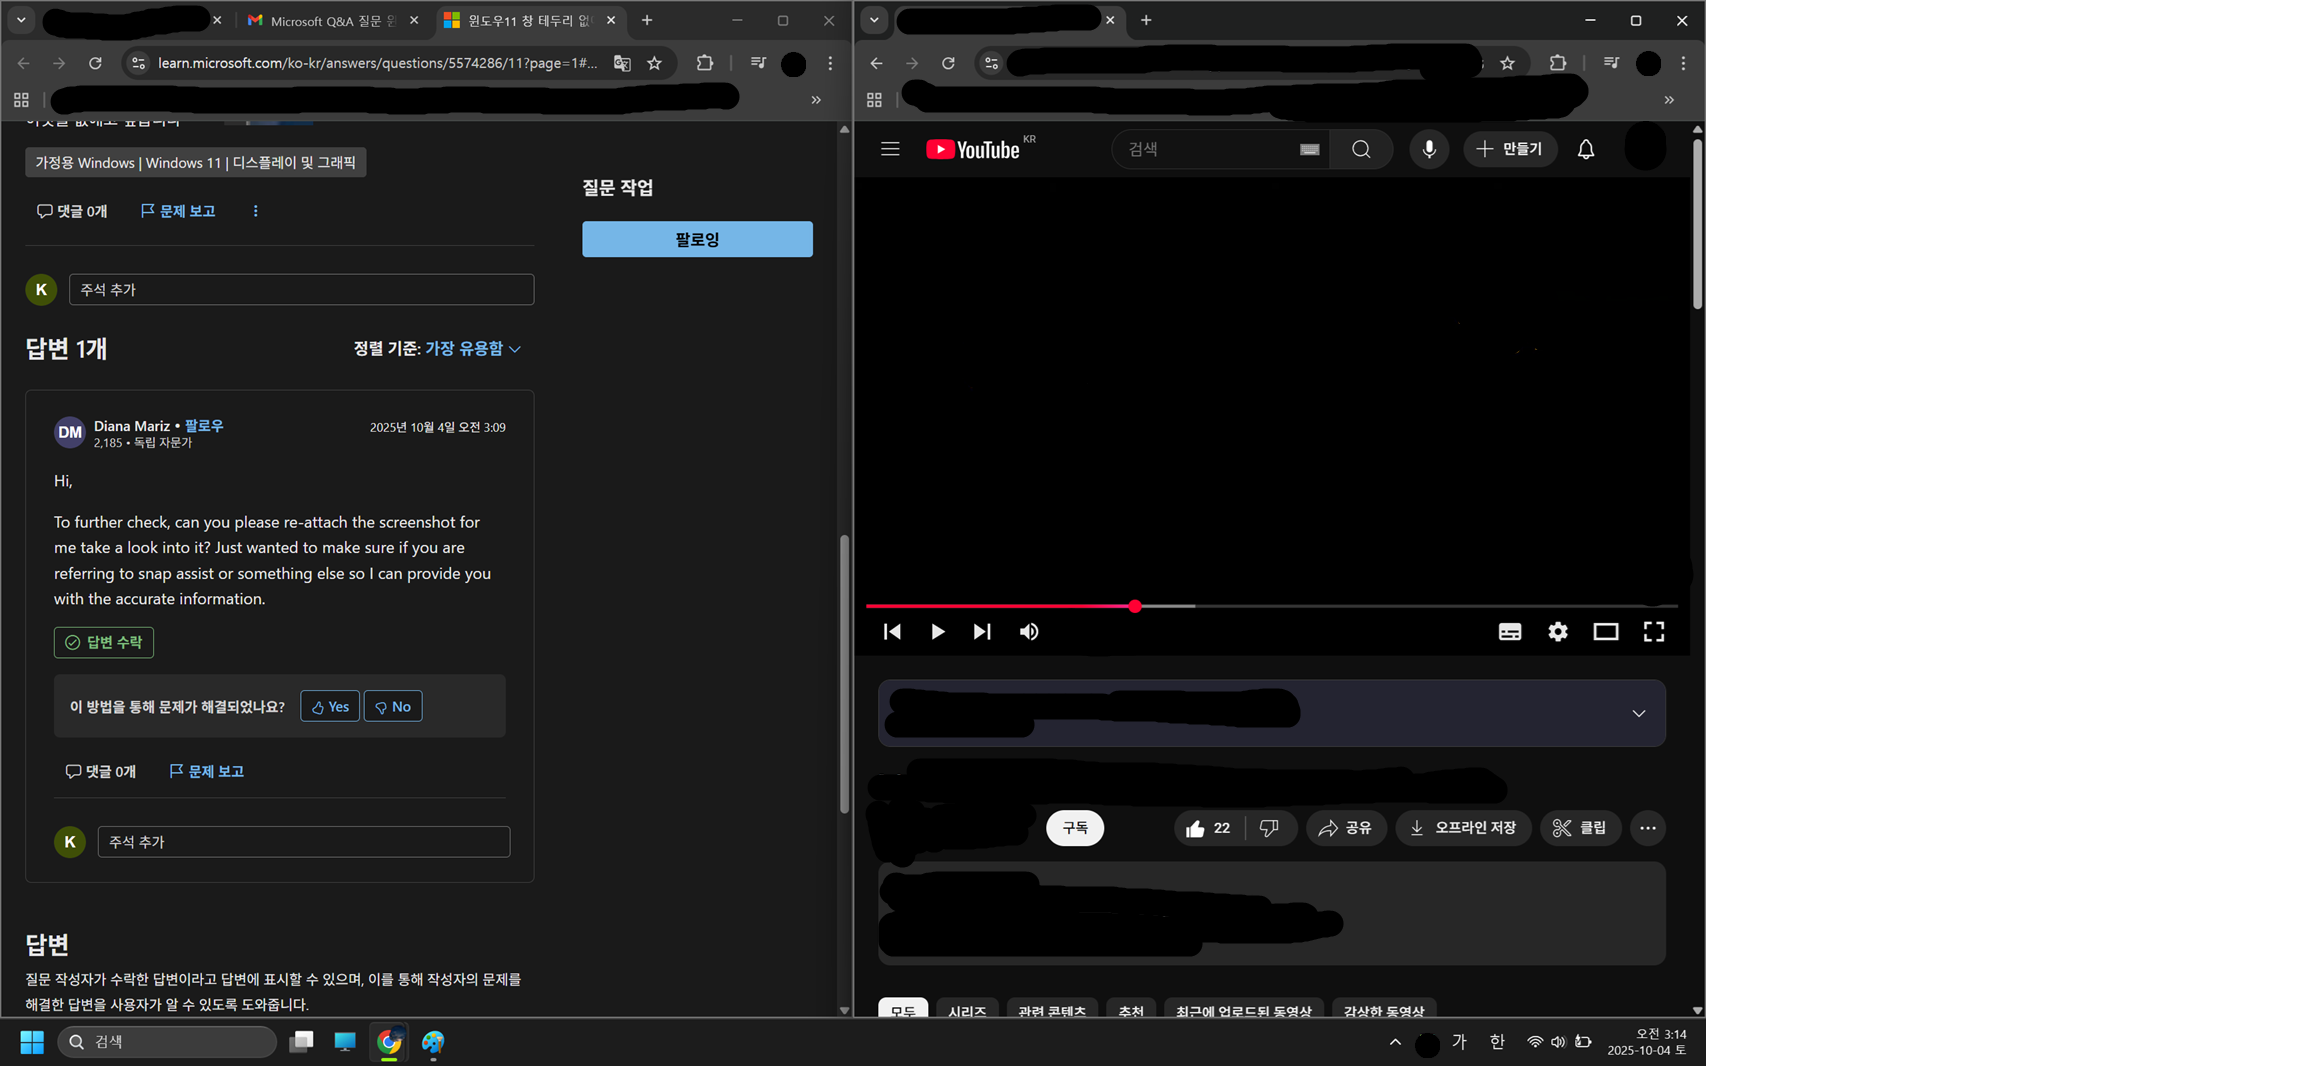The image size is (2312, 1066).
Task: Switch to the Microsoft Q&A Gmail tab
Action: (x=334, y=20)
